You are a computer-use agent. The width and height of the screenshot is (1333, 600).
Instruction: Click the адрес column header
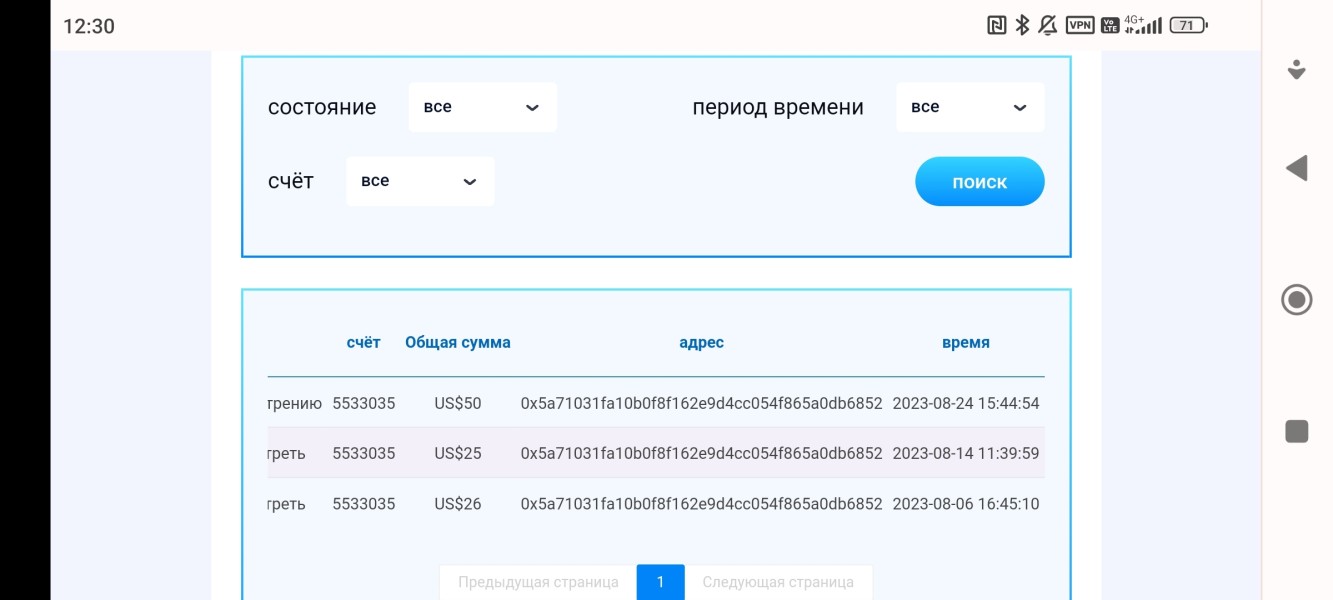click(701, 342)
